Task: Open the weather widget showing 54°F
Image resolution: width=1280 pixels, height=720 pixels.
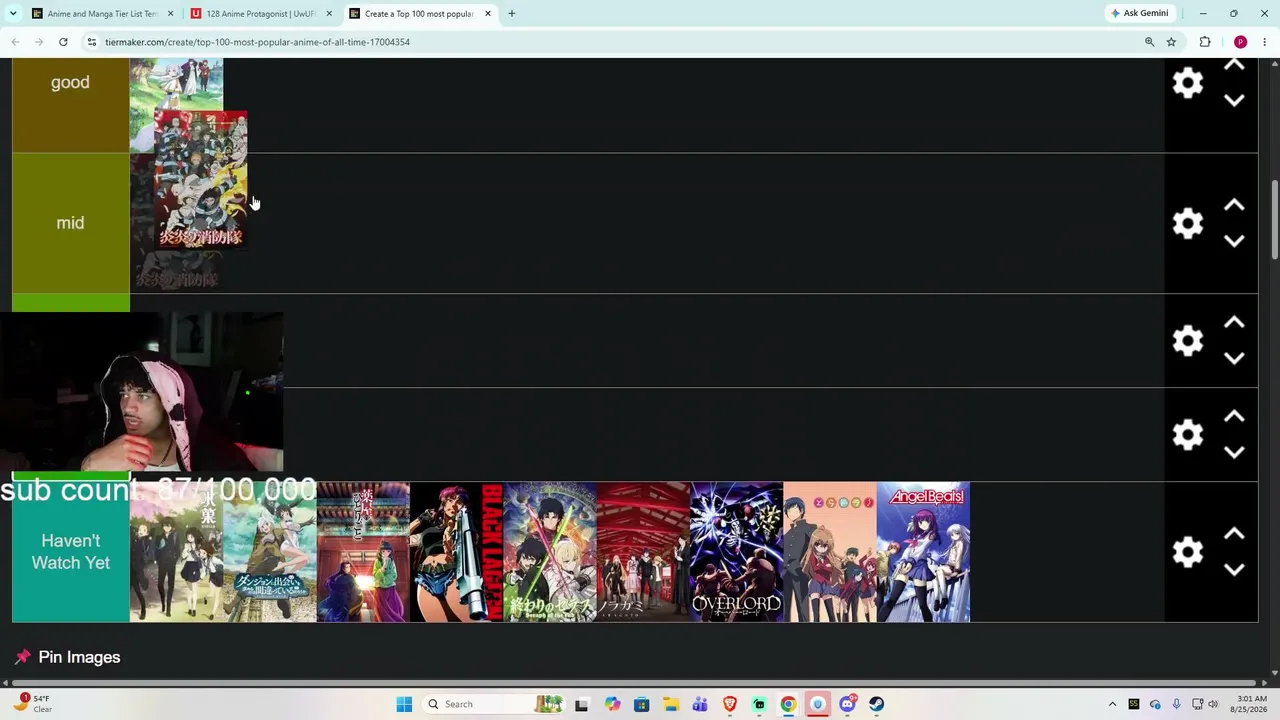Action: [32, 704]
